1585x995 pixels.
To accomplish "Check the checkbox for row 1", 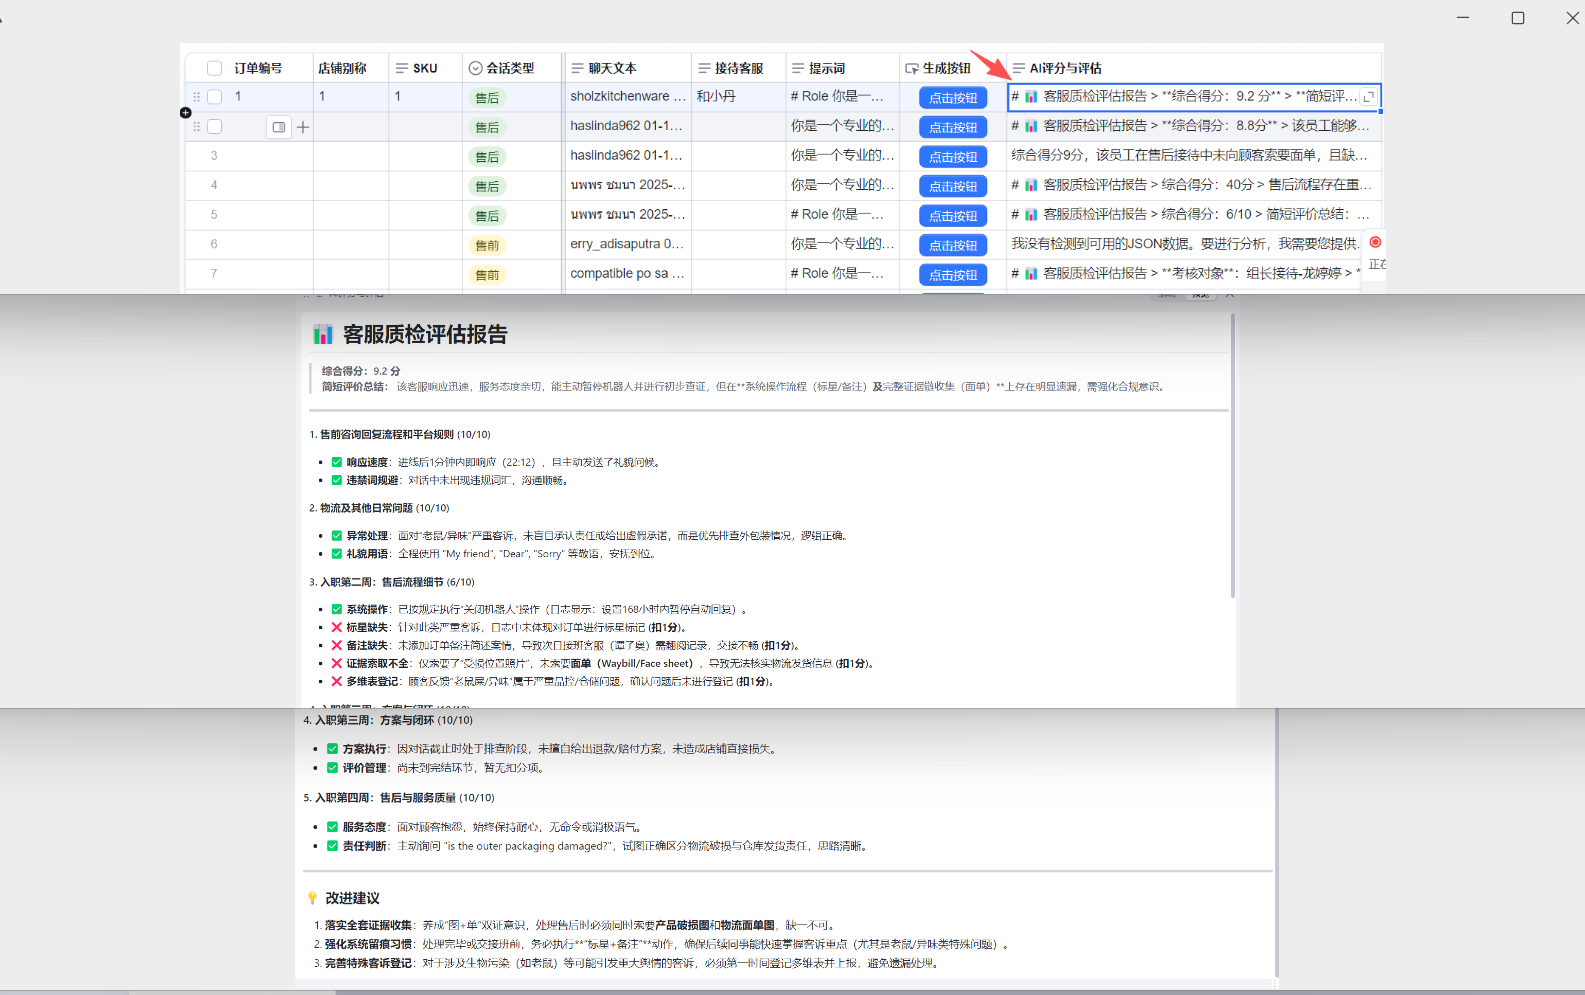I will pyautogui.click(x=214, y=97).
